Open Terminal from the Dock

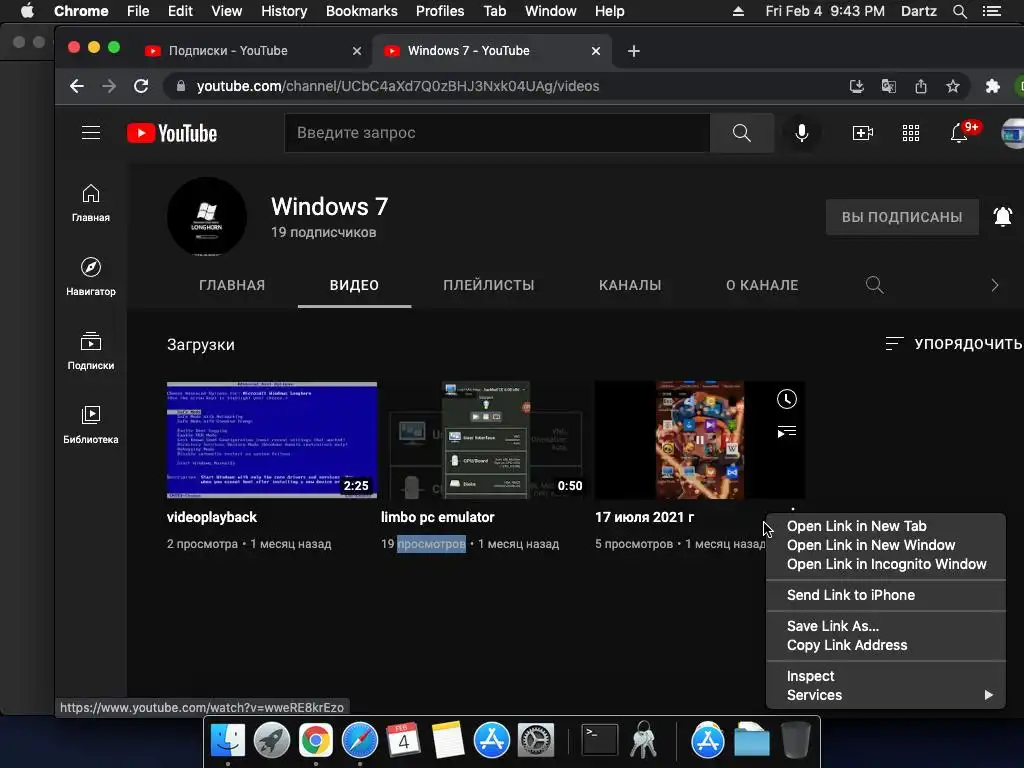pyautogui.click(x=600, y=741)
